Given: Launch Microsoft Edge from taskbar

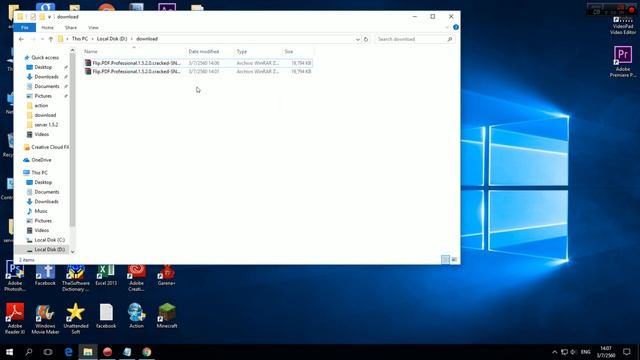Looking at the screenshot, I should click(x=68, y=352).
